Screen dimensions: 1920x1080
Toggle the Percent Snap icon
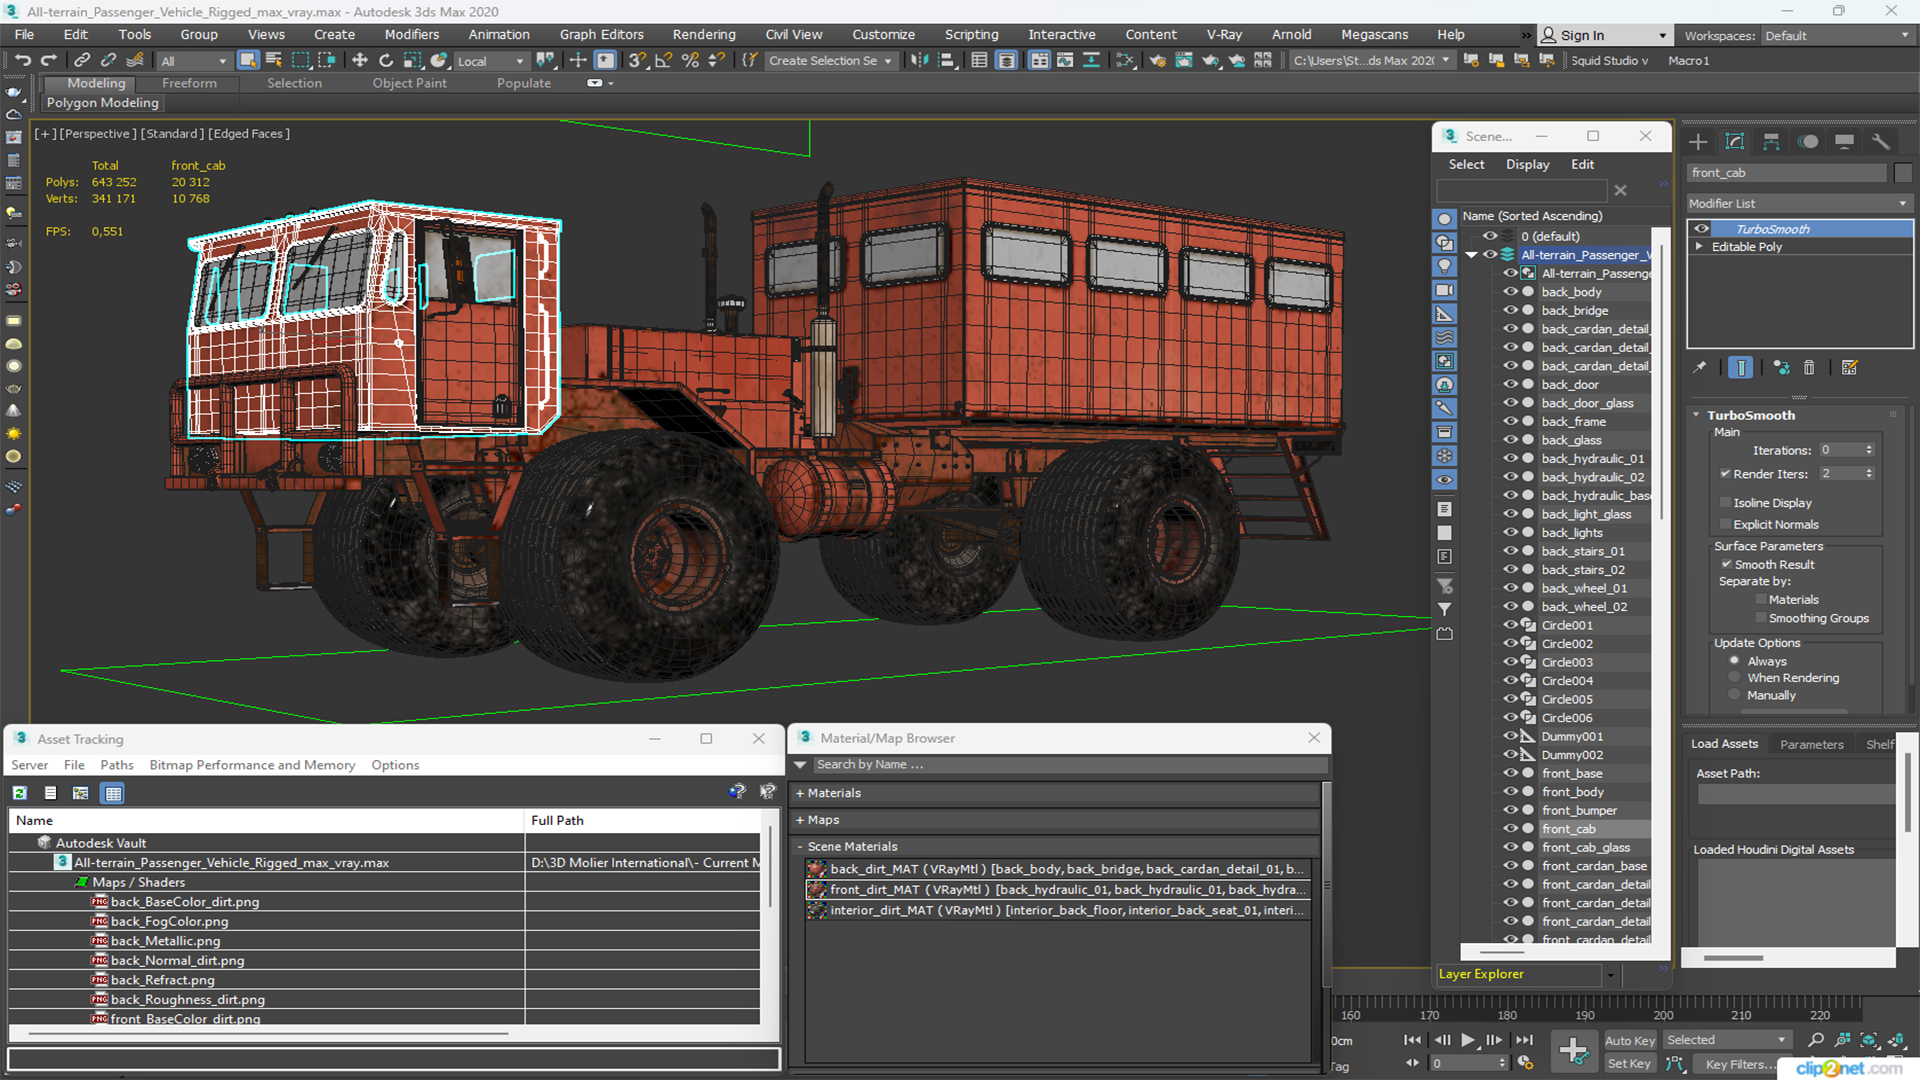[690, 60]
